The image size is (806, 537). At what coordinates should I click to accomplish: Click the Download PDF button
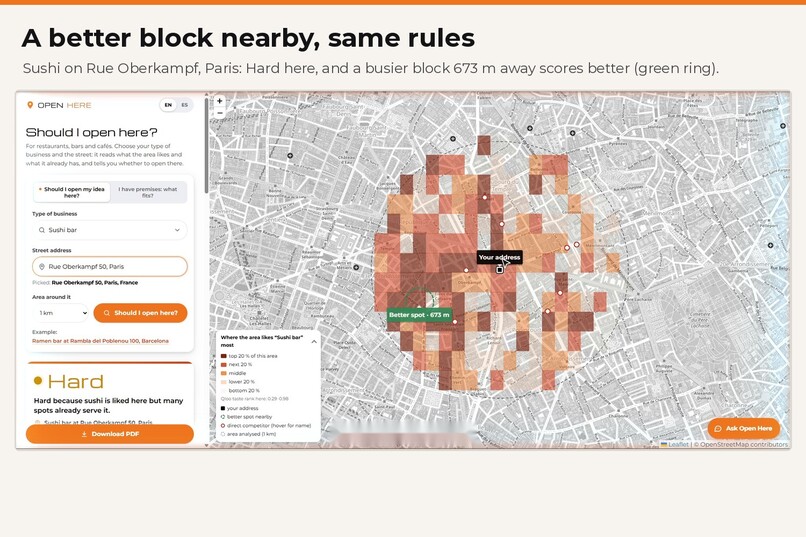click(109, 434)
